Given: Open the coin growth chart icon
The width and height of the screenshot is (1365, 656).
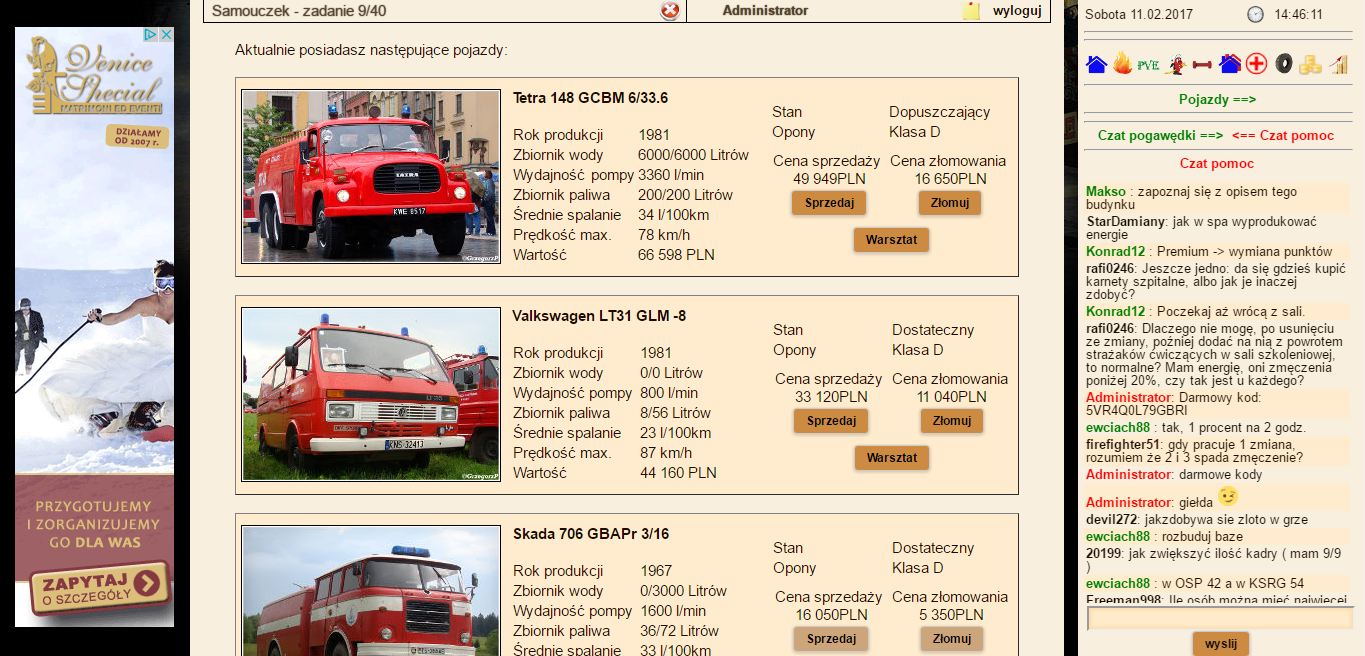Looking at the screenshot, I should [x=1338, y=65].
